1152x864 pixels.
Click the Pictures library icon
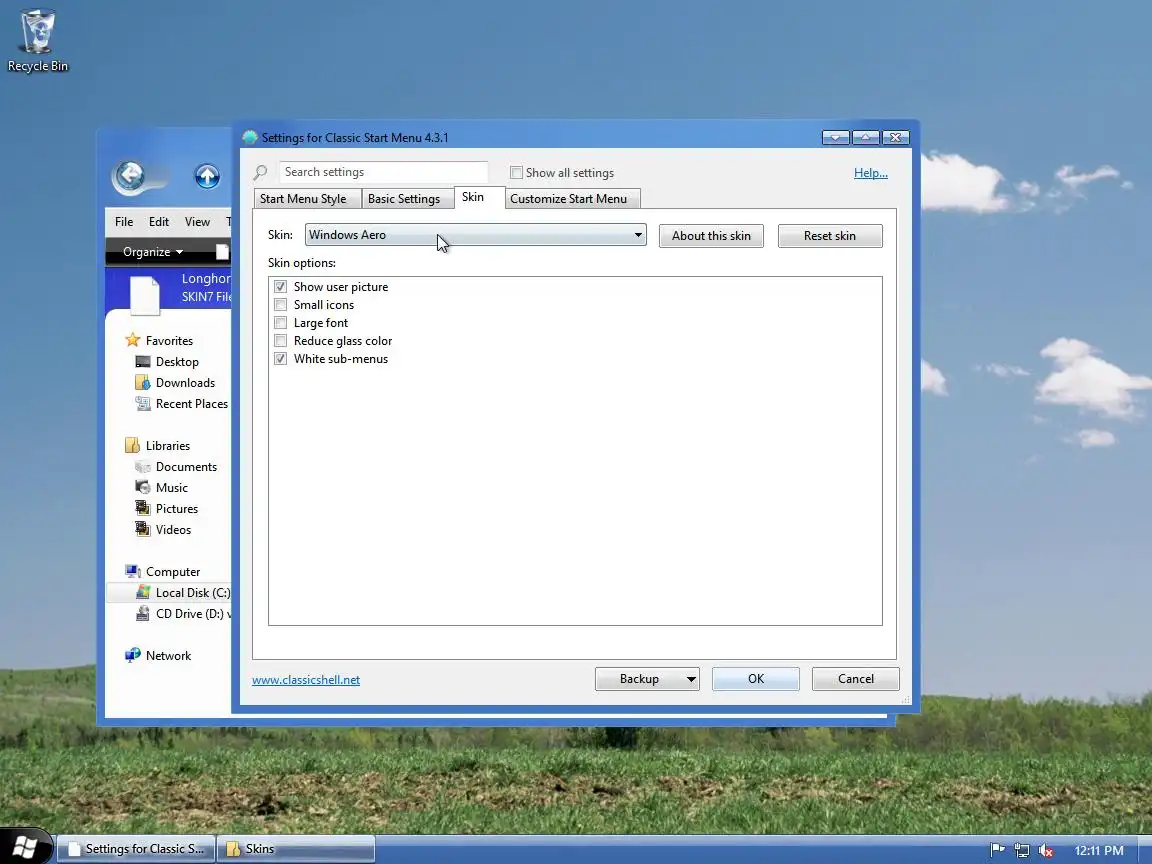[143, 508]
